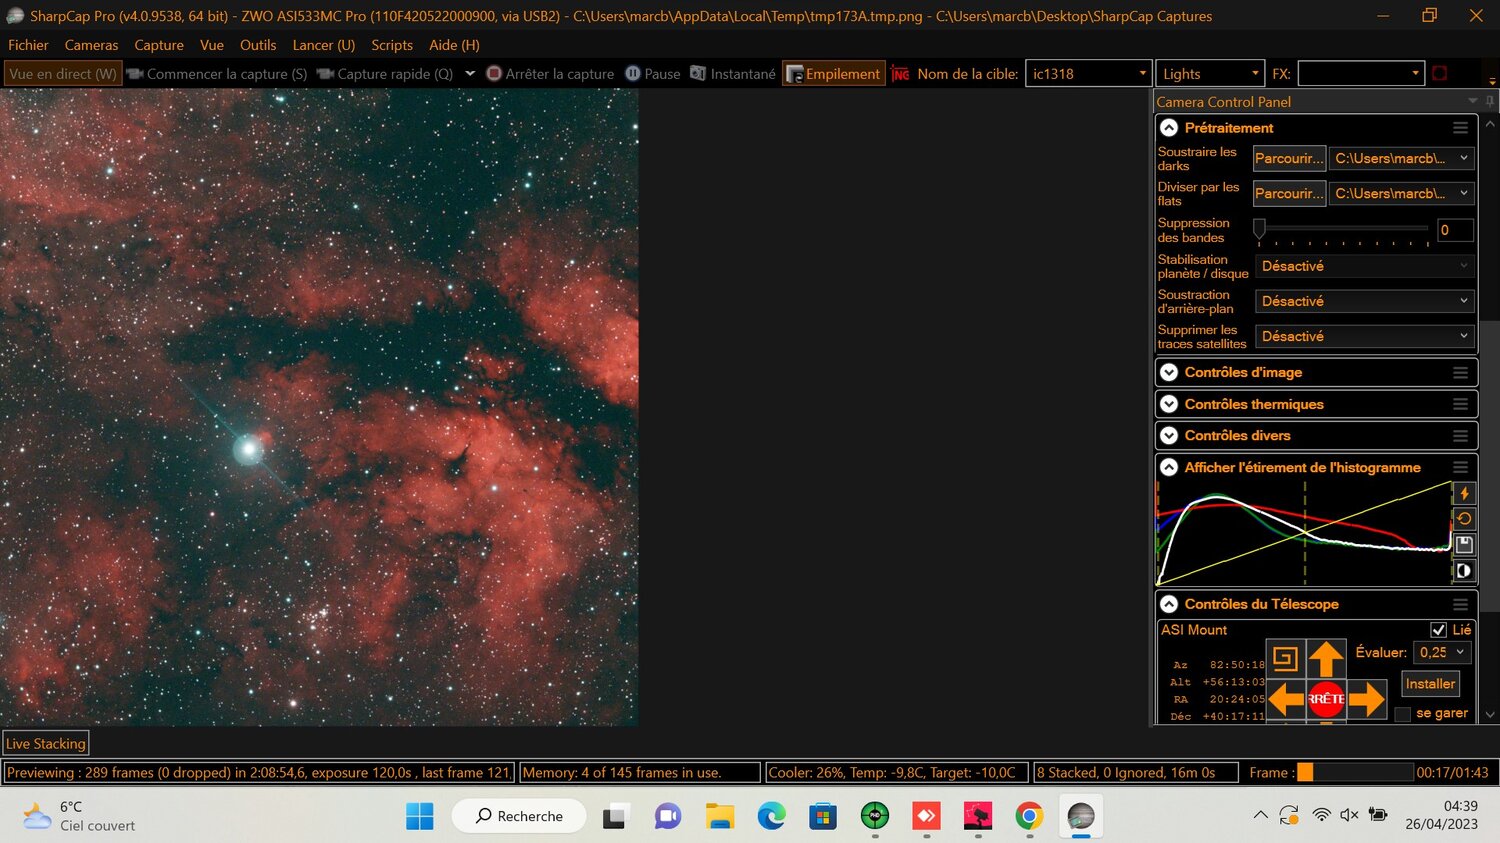Collapse the histogram stretch section
The height and width of the screenshot is (843, 1500).
pos(1169,467)
